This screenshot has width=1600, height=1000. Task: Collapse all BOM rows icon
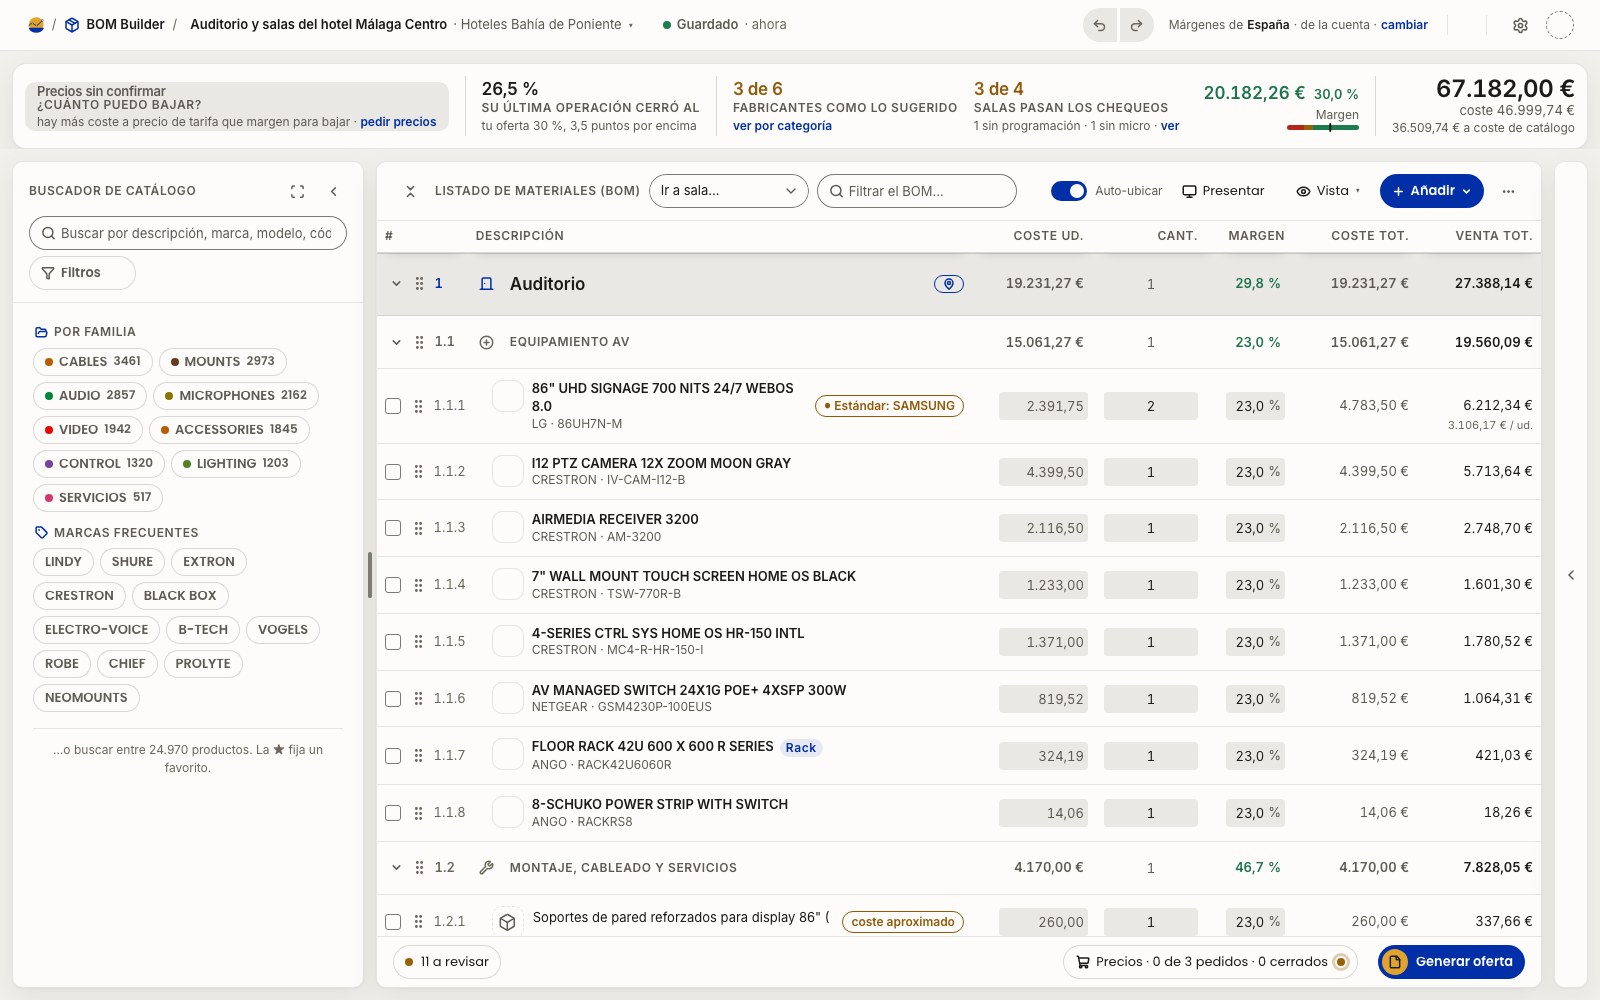[x=410, y=191]
